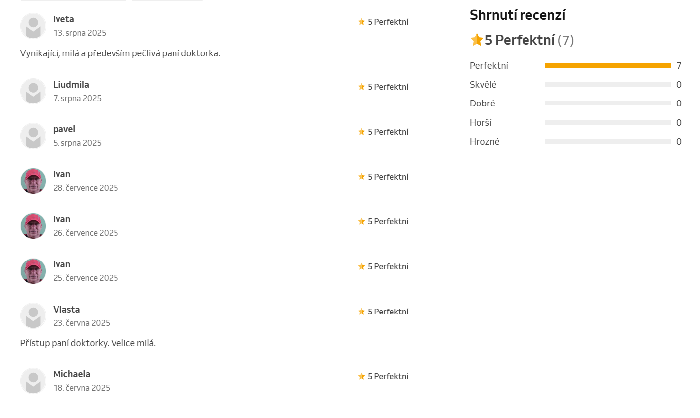The image size is (700, 418).
Task: Select the Perfektní rating bar
Action: [607, 65]
